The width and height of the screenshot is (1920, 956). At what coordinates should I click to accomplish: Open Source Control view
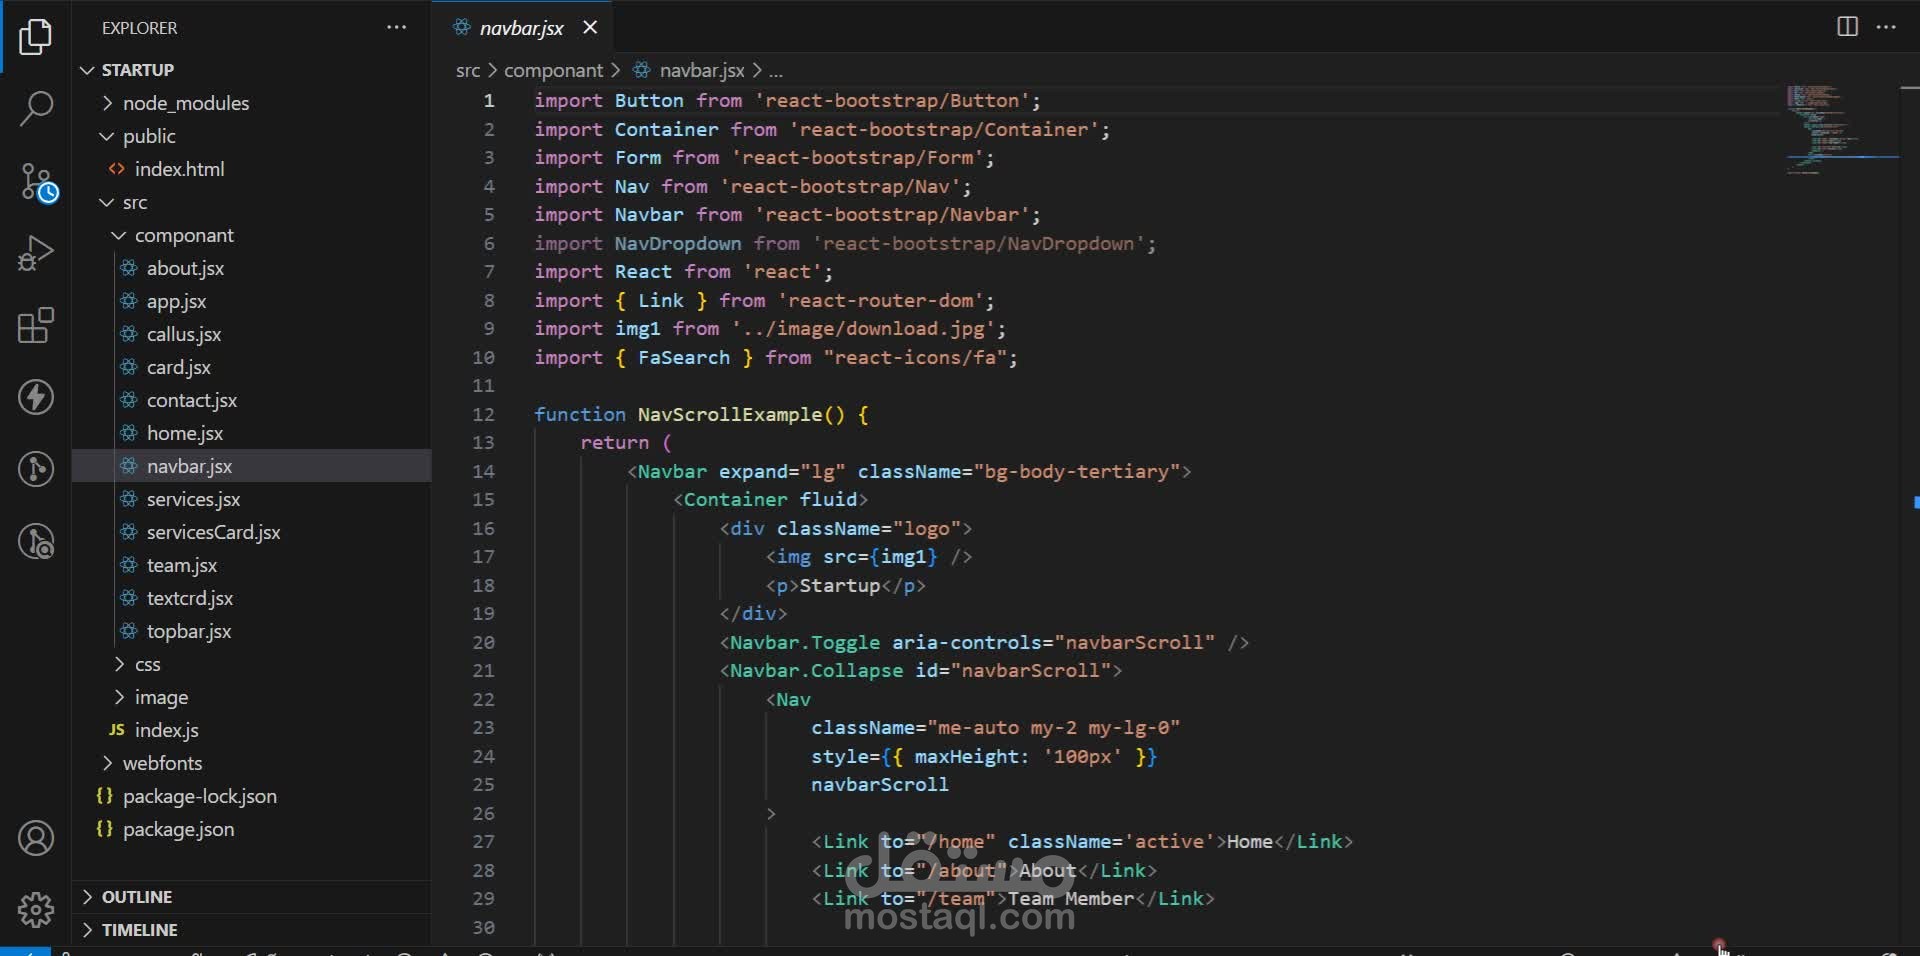click(37, 183)
